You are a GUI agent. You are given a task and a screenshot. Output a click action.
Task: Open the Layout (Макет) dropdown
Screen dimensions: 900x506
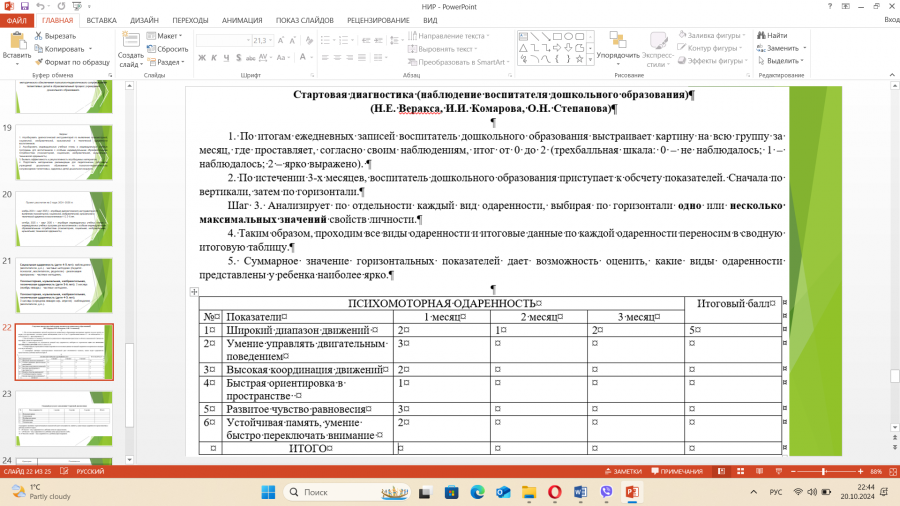click(165, 36)
